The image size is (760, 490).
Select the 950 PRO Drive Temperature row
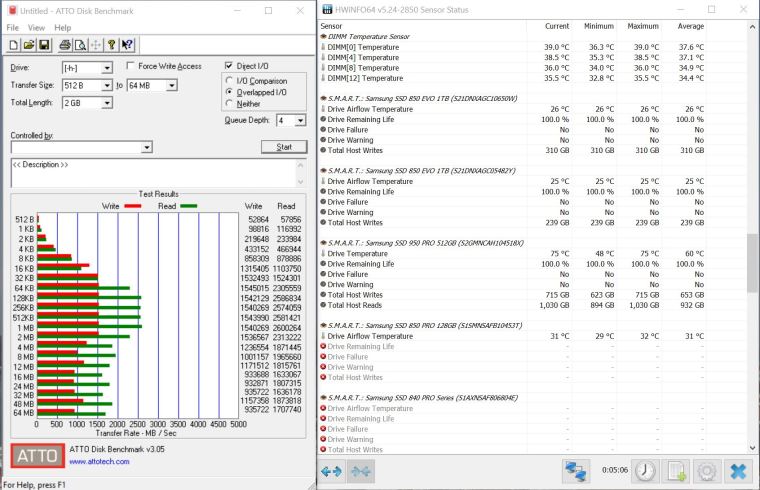[512, 253]
